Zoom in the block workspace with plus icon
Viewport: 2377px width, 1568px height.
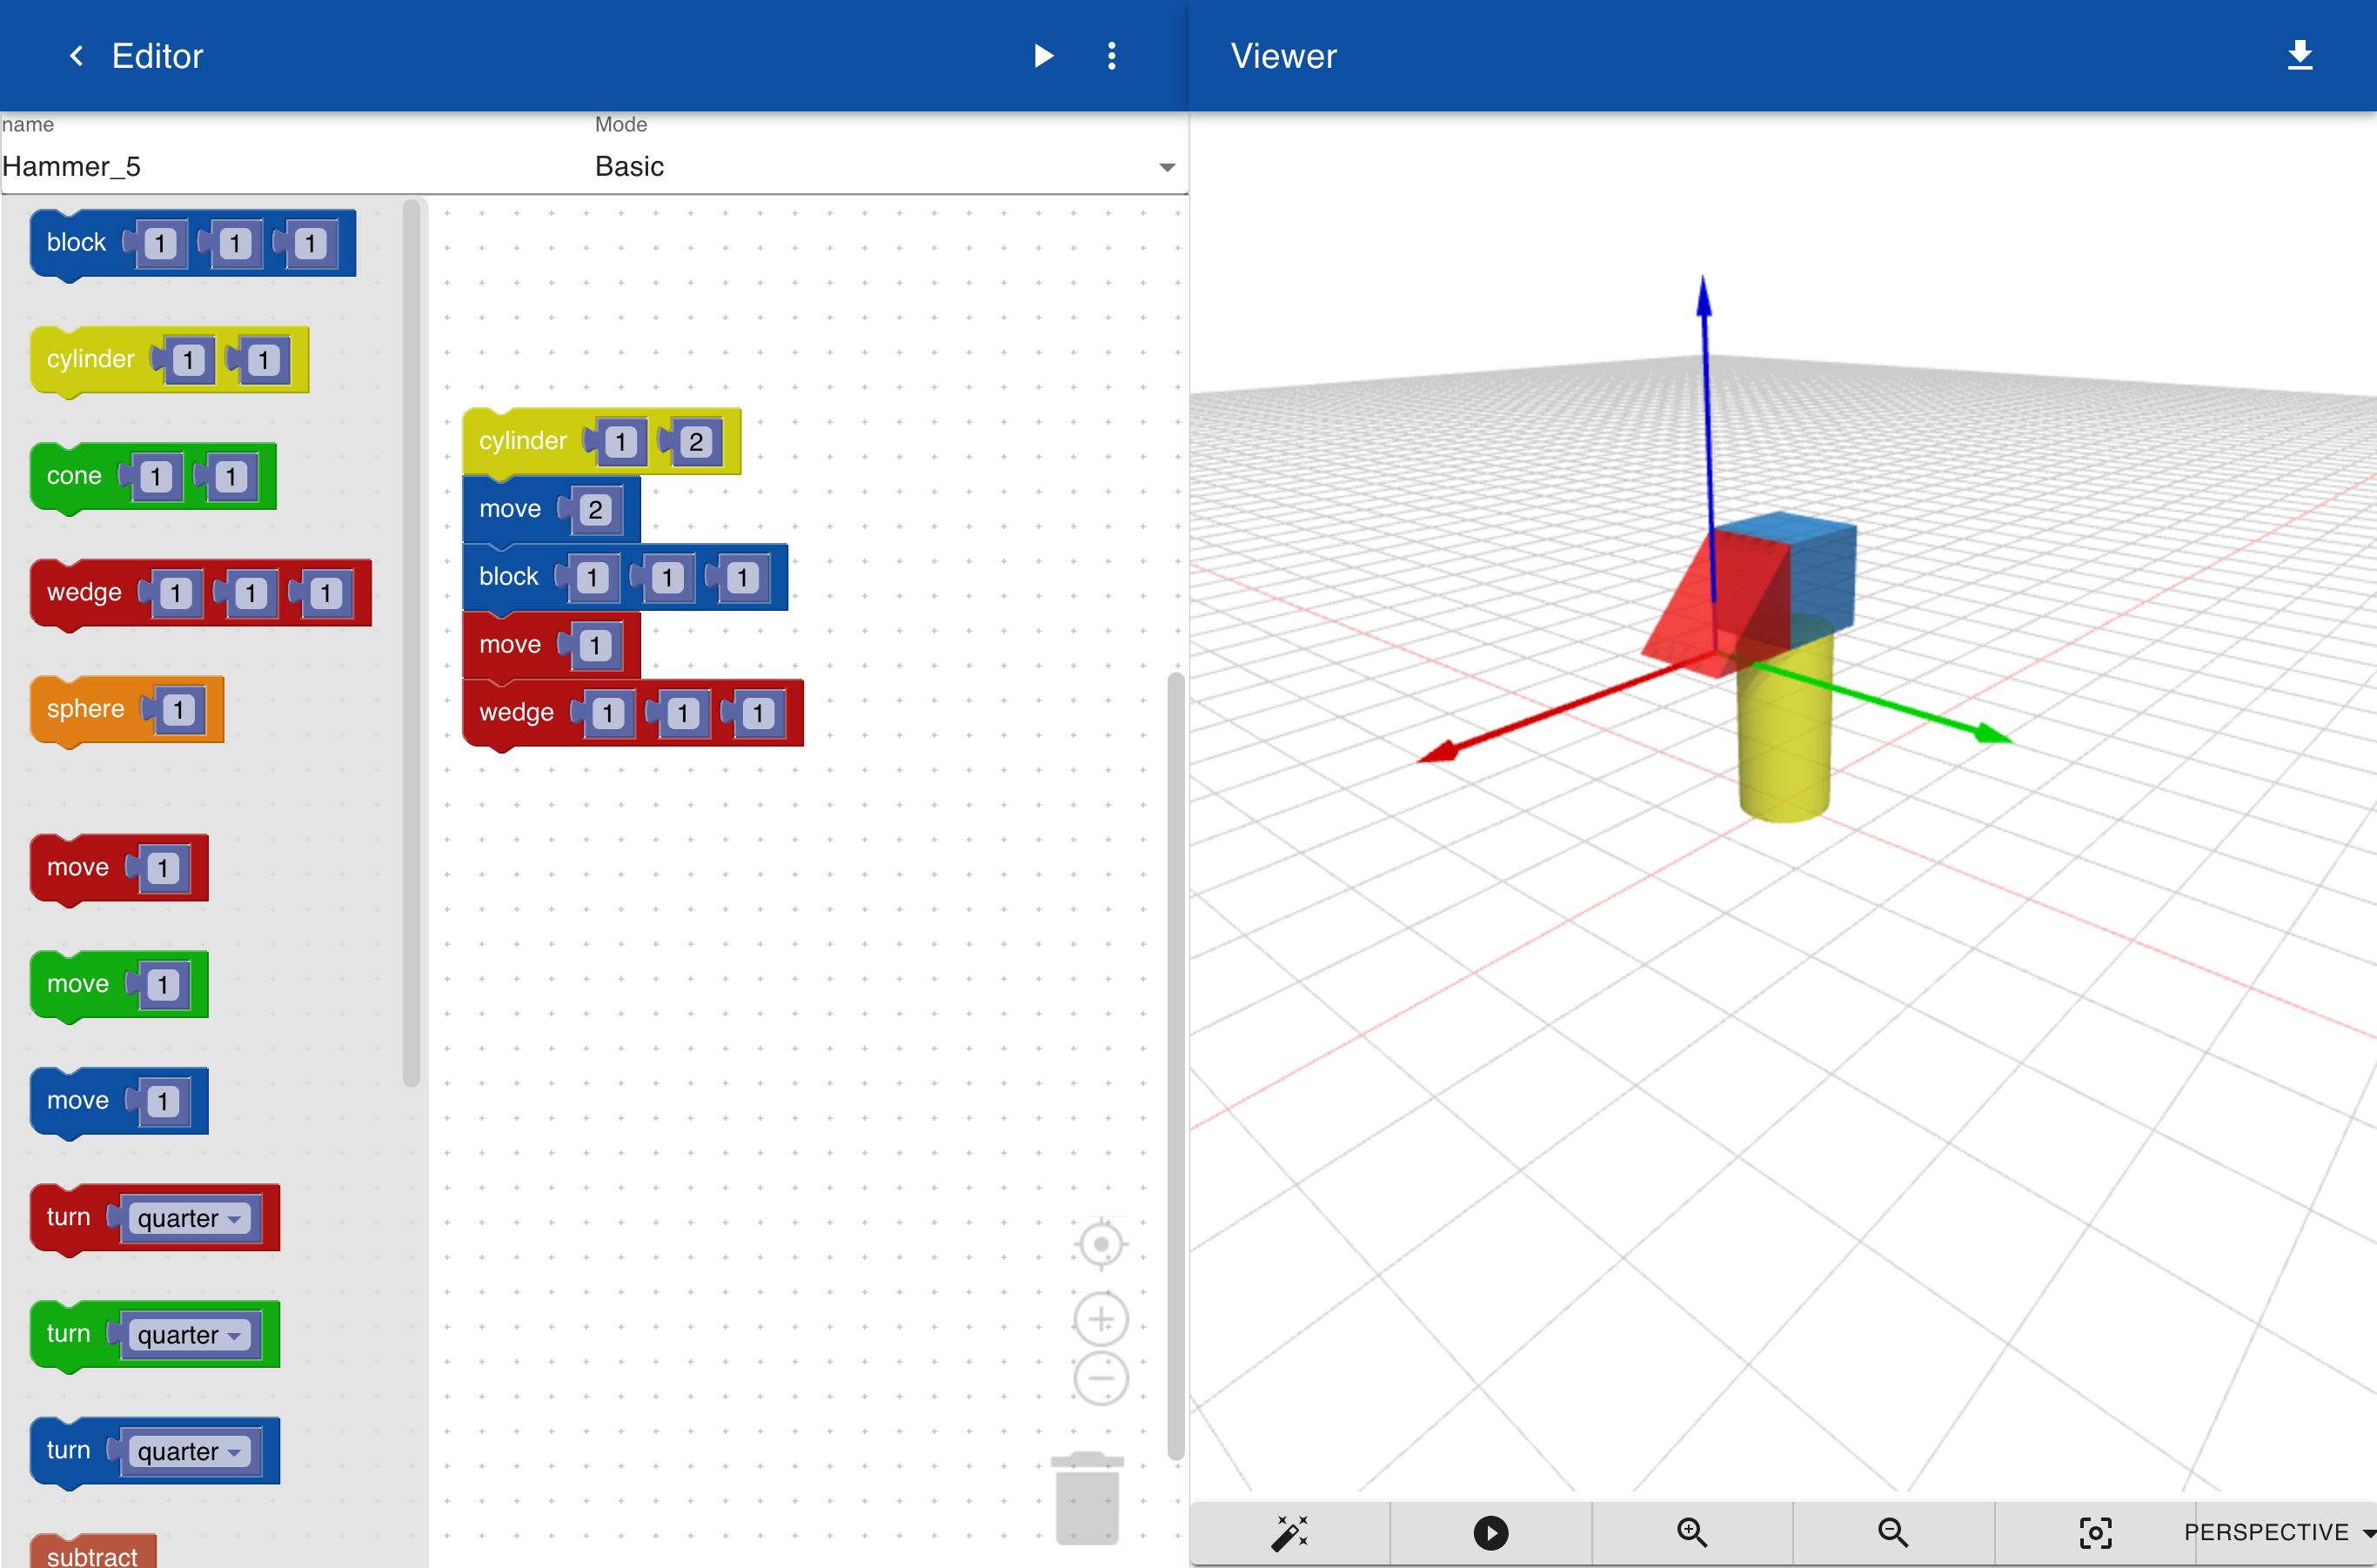tap(1101, 1319)
